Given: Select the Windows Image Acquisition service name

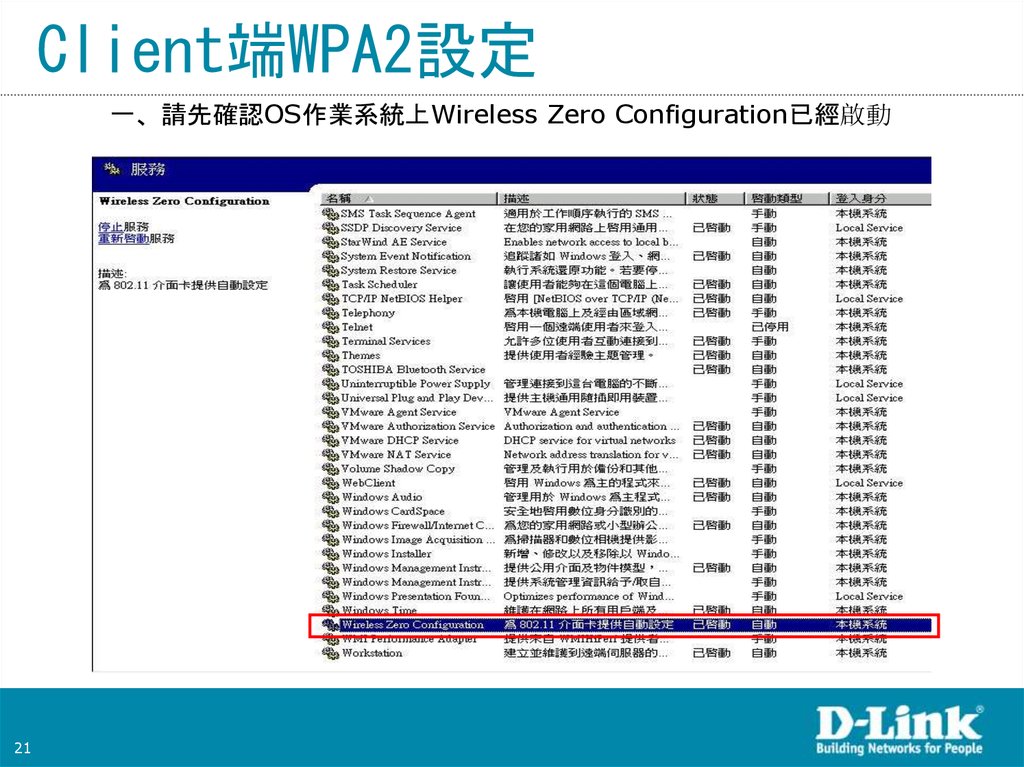Looking at the screenshot, I should pyautogui.click(x=417, y=540).
